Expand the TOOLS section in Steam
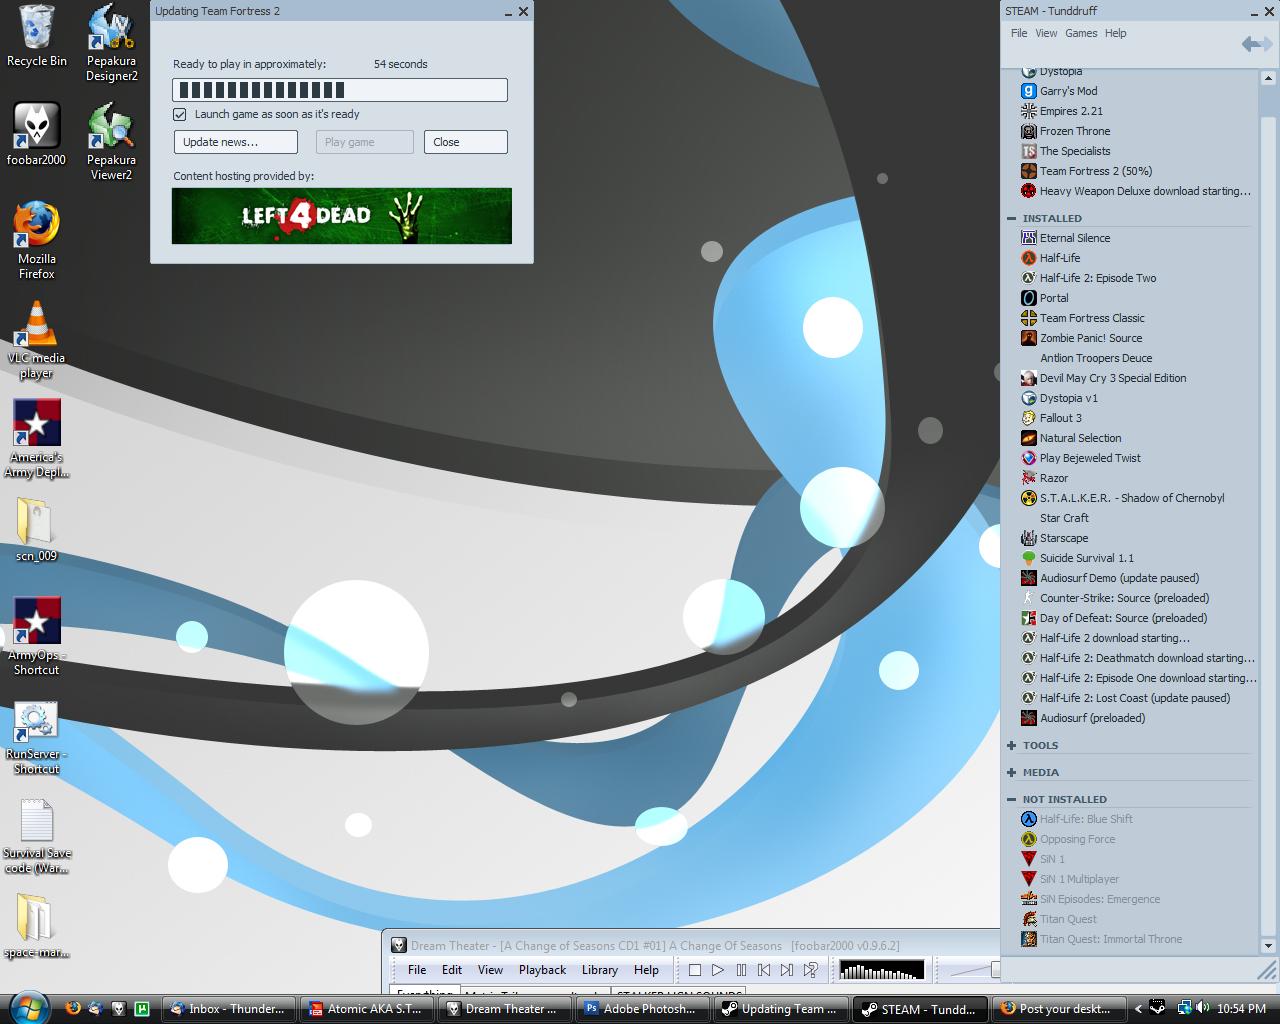This screenshot has height=1024, width=1280. coord(1012,745)
